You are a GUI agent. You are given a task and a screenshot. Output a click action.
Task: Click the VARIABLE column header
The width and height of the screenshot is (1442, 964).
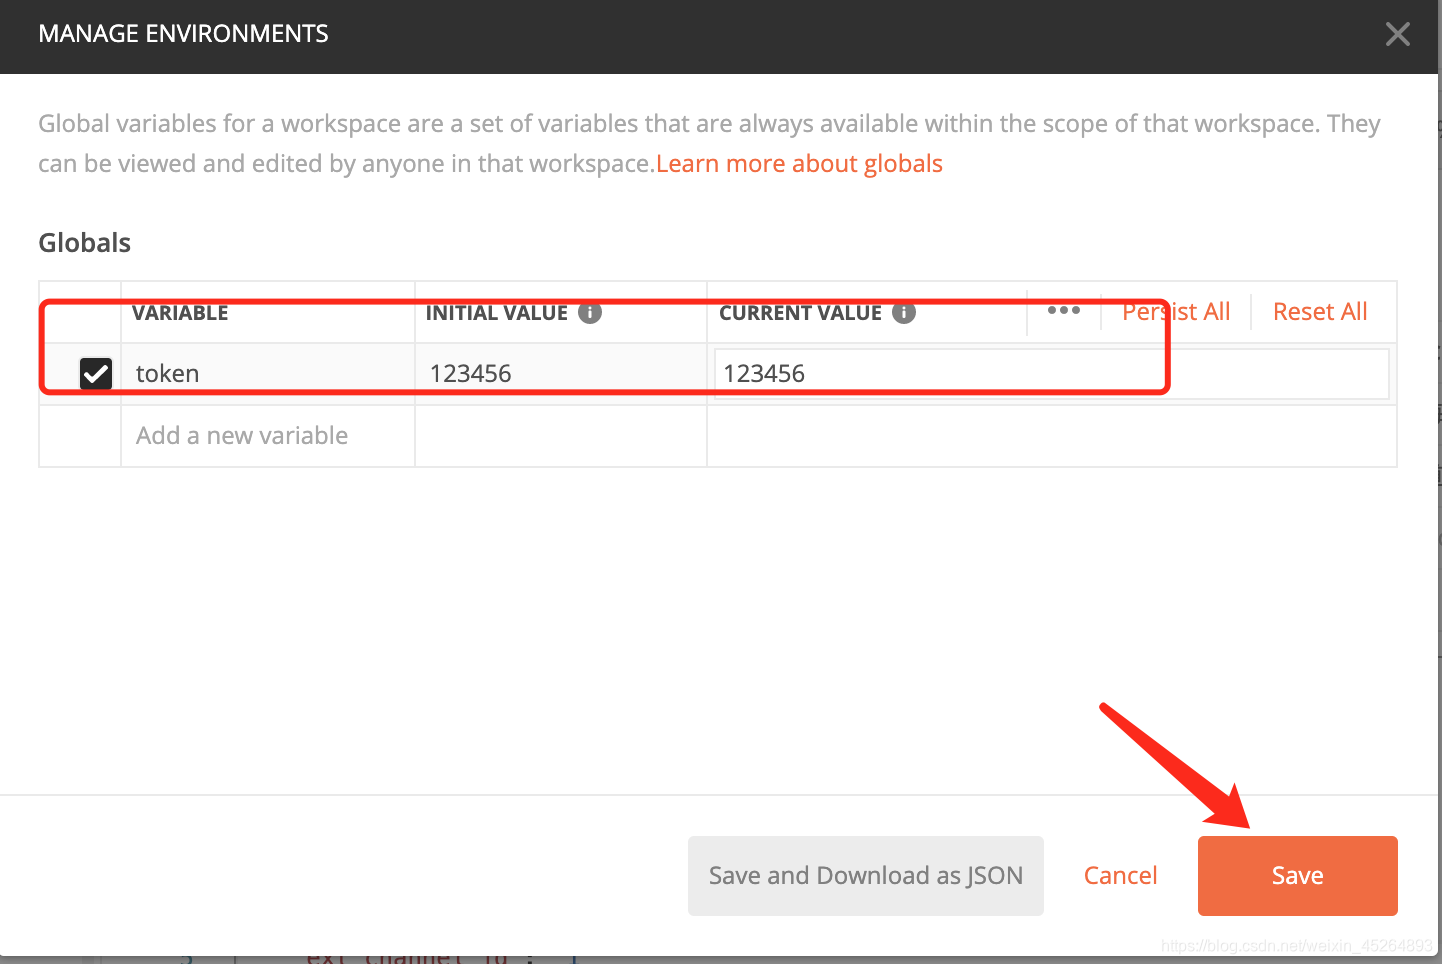180,313
